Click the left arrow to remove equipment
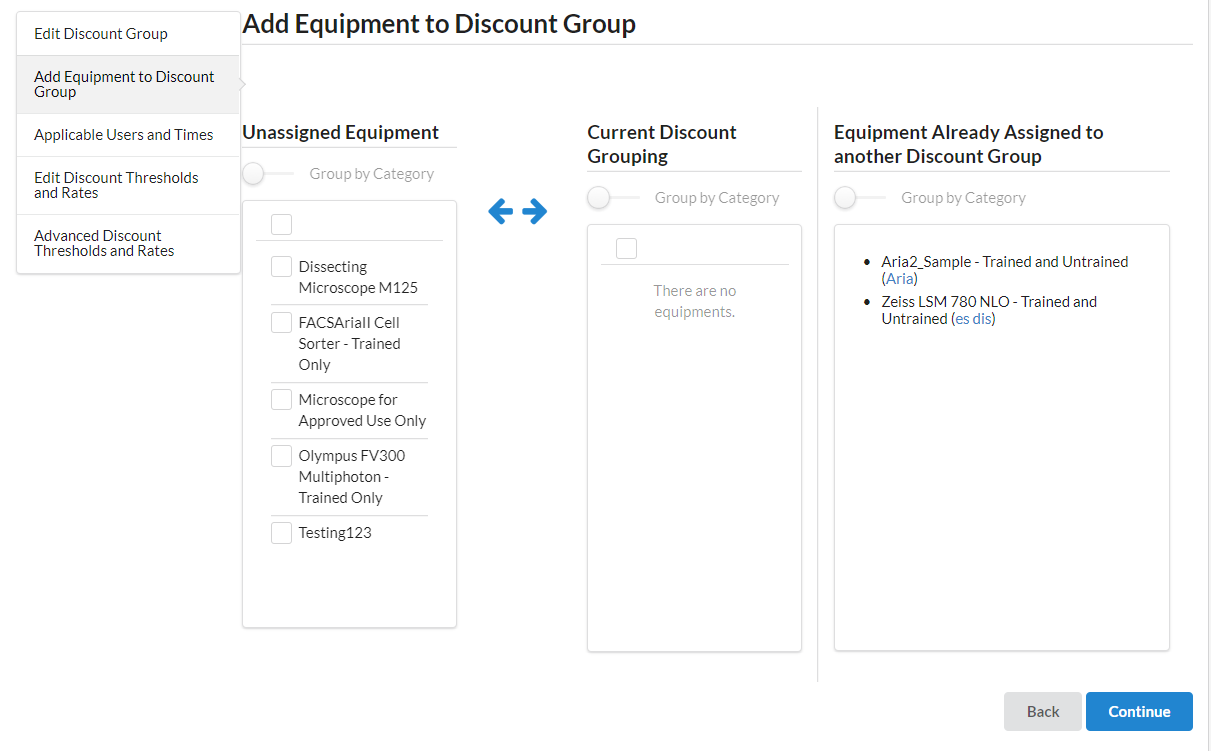 pyautogui.click(x=500, y=211)
